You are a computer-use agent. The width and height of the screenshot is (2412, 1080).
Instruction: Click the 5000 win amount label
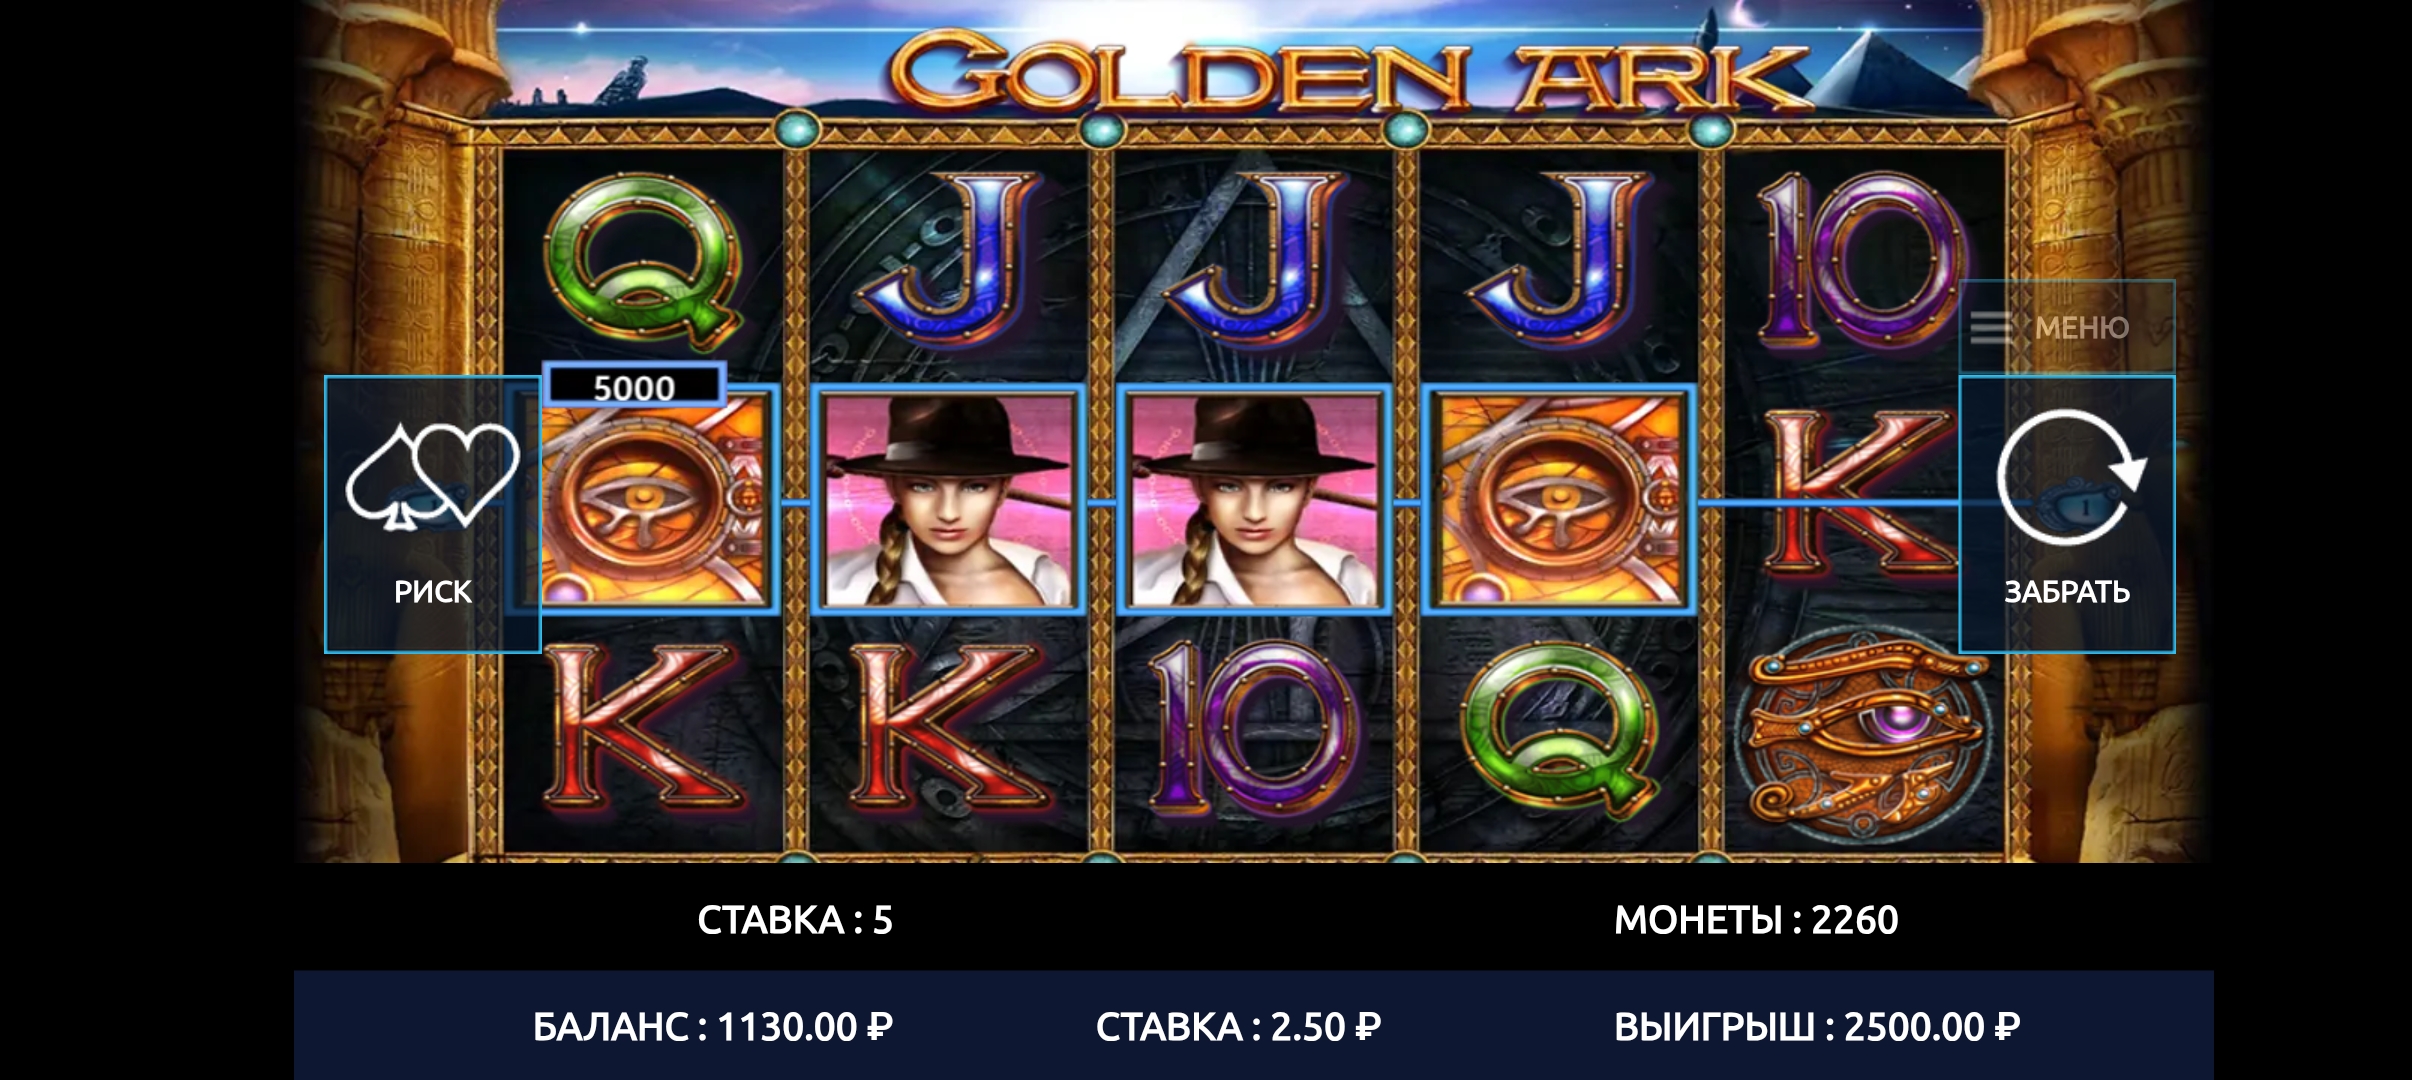coord(635,386)
